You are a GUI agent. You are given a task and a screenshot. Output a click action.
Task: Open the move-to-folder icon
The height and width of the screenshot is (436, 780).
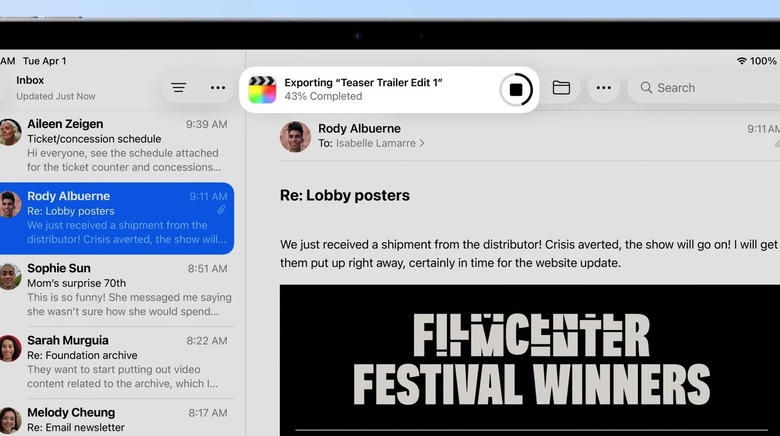click(x=561, y=88)
